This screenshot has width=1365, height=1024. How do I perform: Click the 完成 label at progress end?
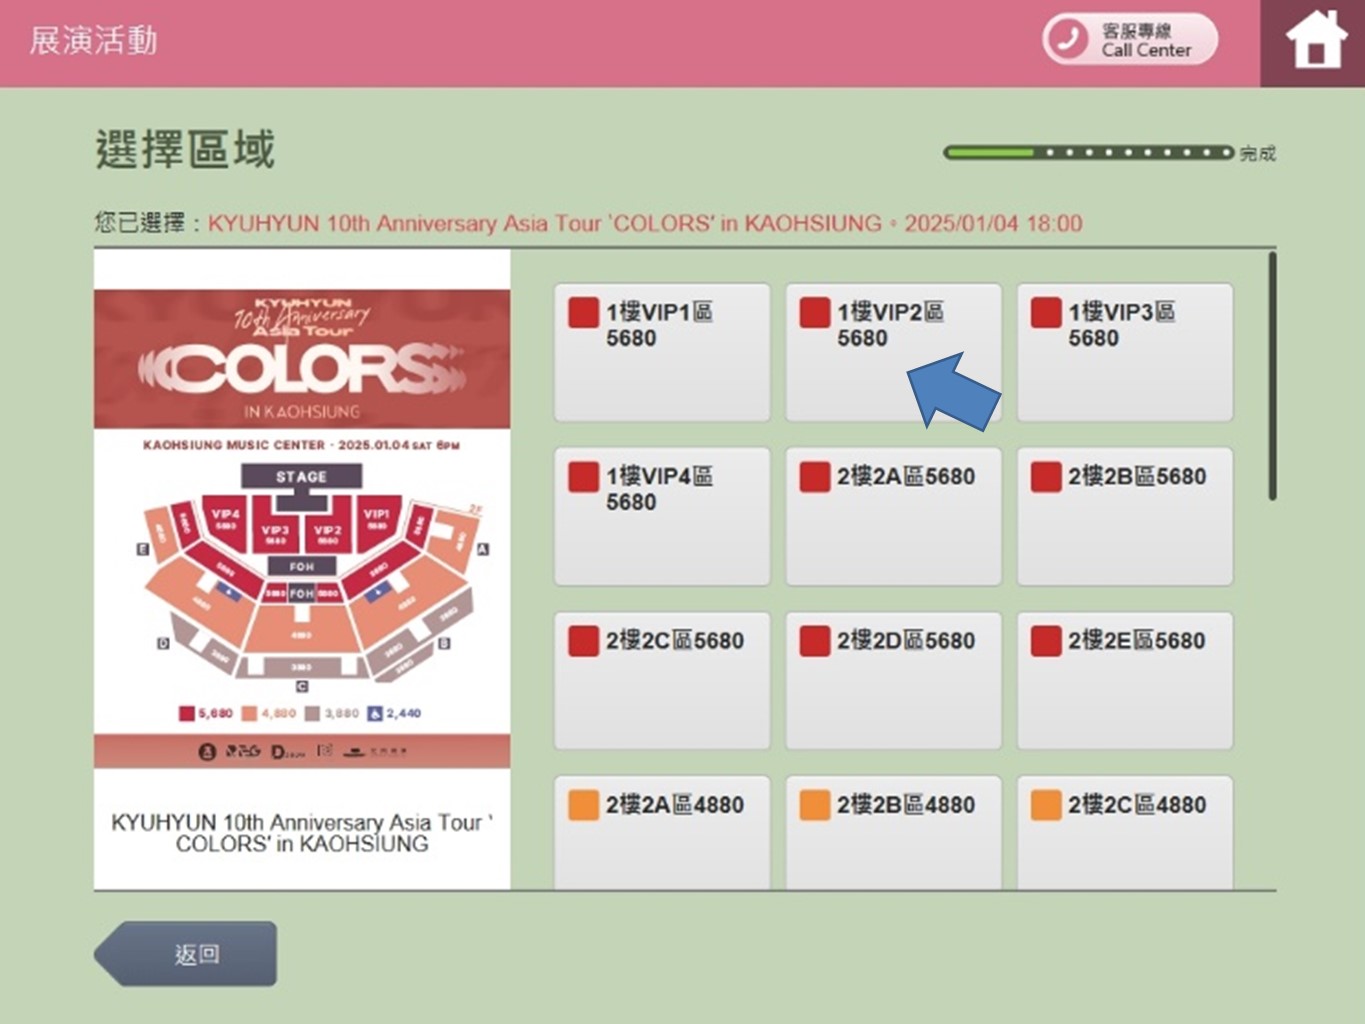(x=1258, y=154)
